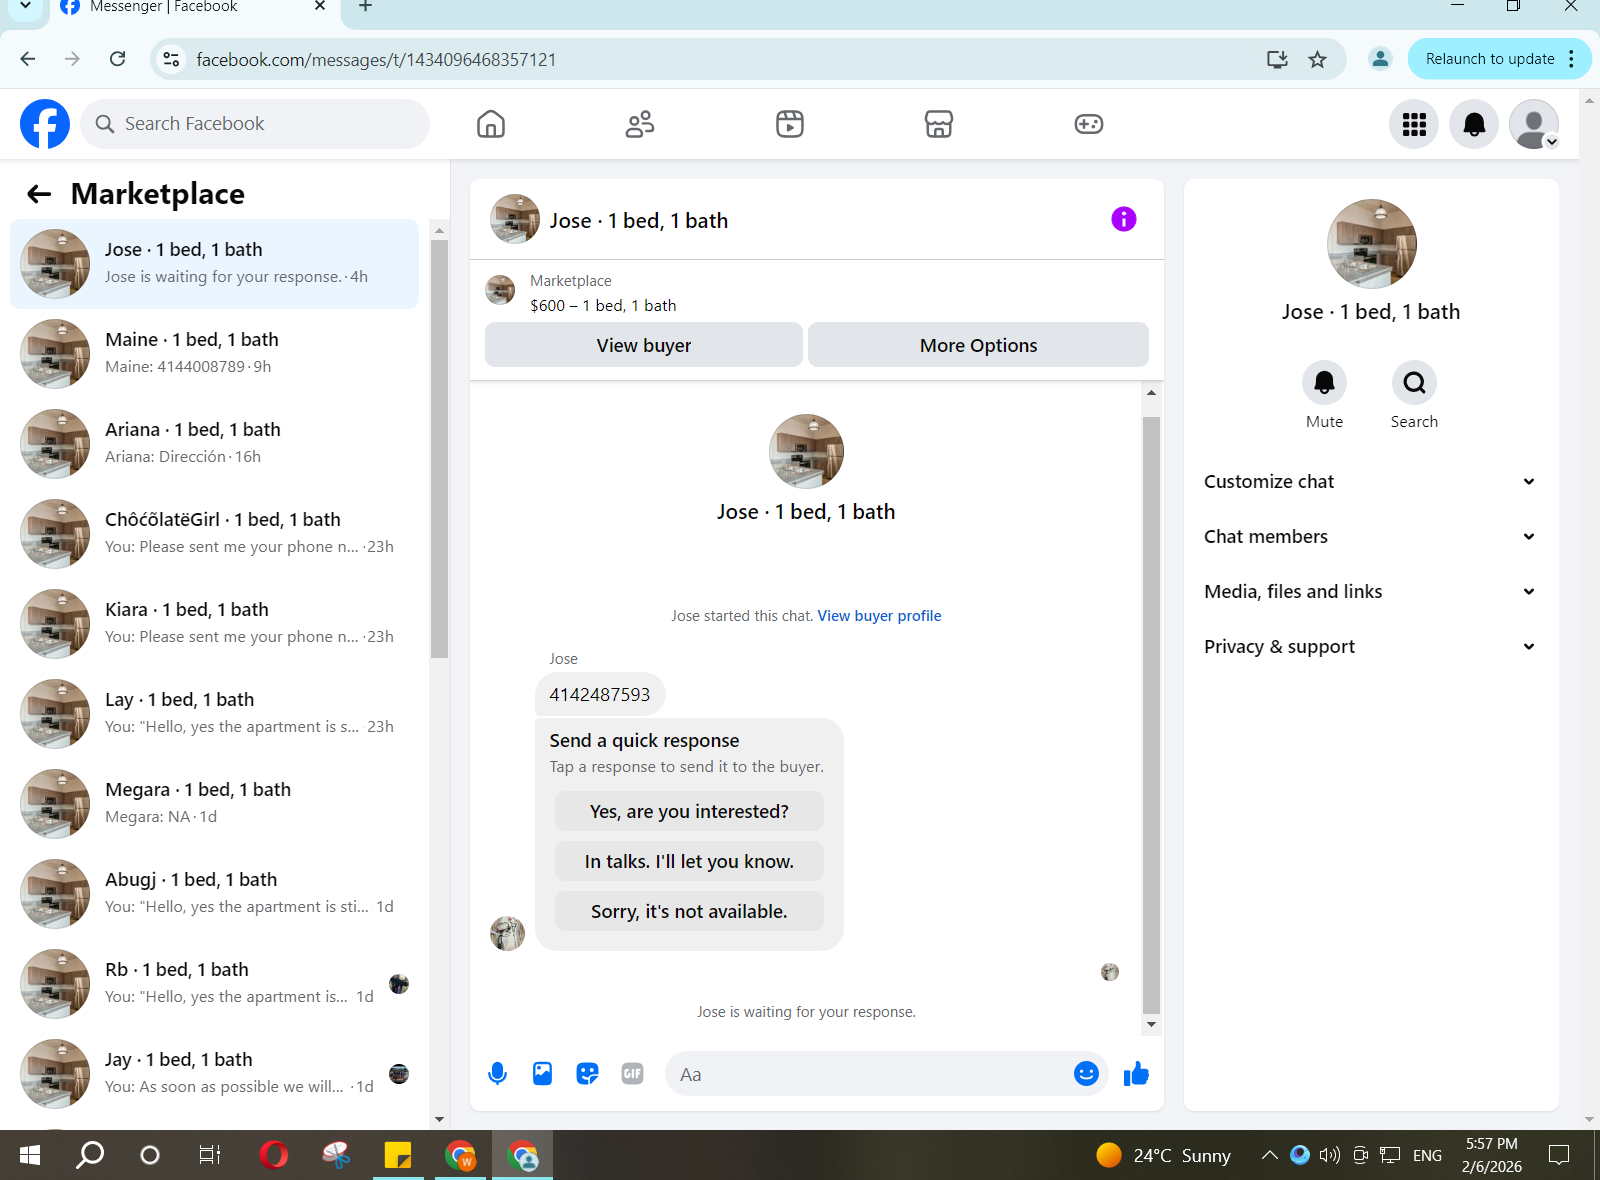
Task: Click the Marketplace listing $600 – 1 bed, 1 bath
Action: click(603, 306)
